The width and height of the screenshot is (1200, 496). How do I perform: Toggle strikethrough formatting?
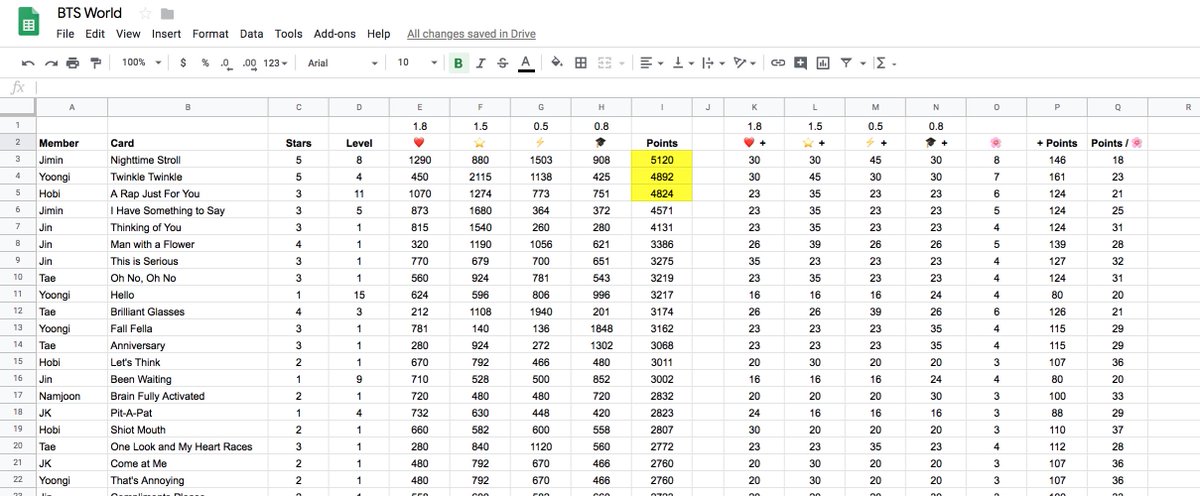503,63
